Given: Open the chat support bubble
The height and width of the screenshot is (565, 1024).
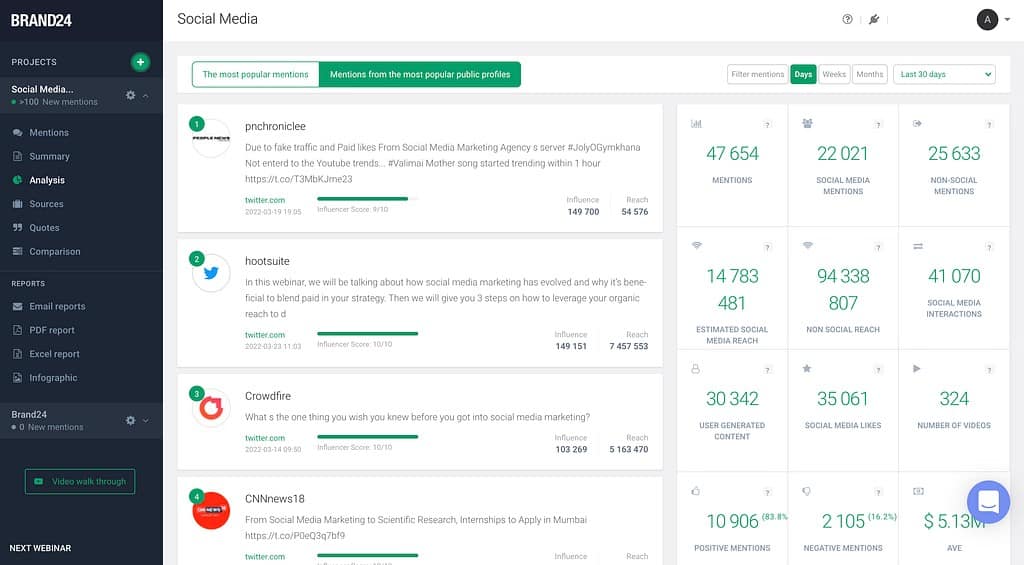Looking at the screenshot, I should (x=988, y=502).
